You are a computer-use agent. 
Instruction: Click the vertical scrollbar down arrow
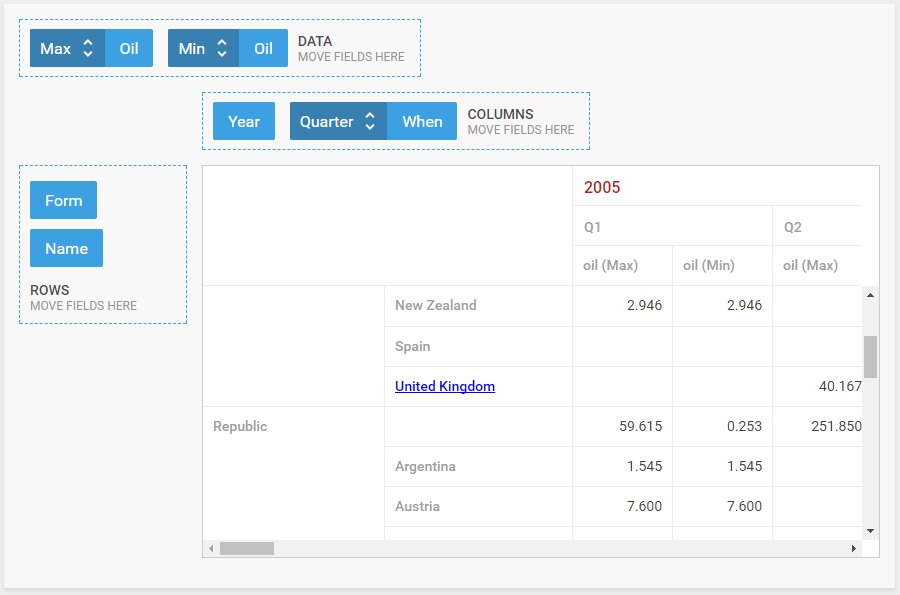pyautogui.click(x=871, y=531)
